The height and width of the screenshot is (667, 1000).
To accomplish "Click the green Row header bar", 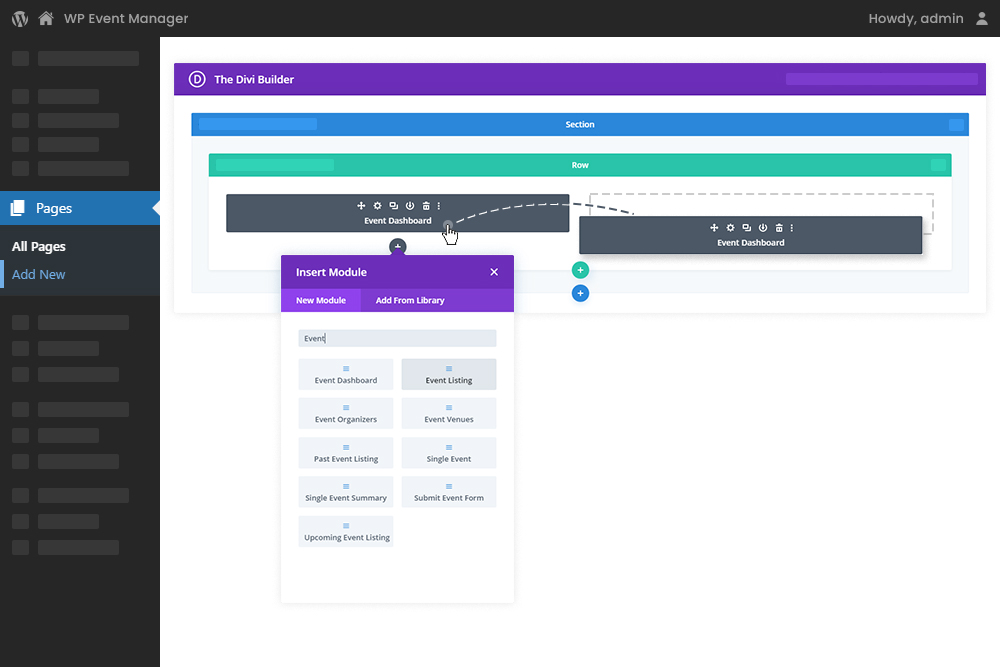I will [x=580, y=165].
